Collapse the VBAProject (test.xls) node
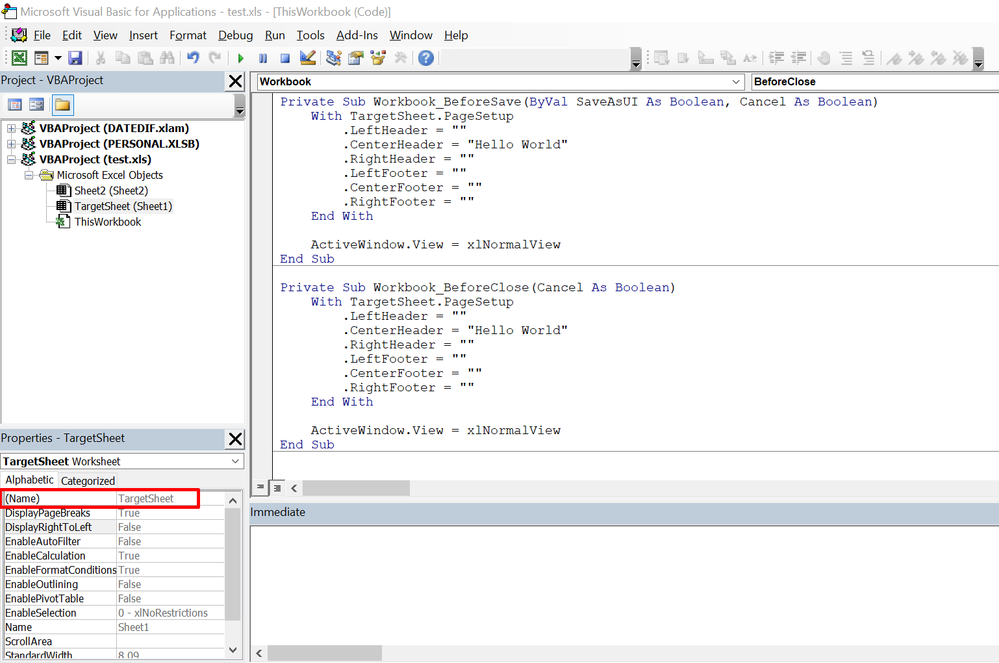Viewport: 999px width, 663px height. [11, 159]
